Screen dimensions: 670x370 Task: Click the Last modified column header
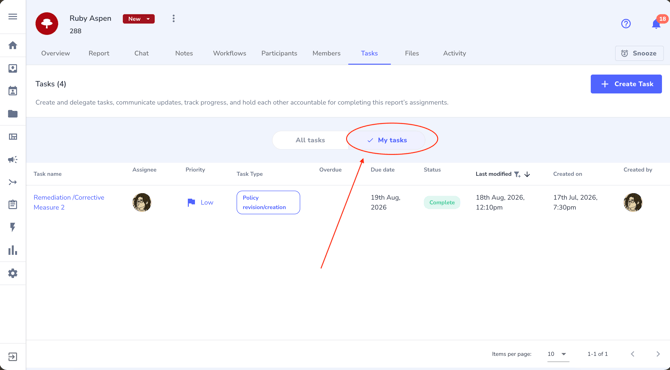pyautogui.click(x=494, y=174)
